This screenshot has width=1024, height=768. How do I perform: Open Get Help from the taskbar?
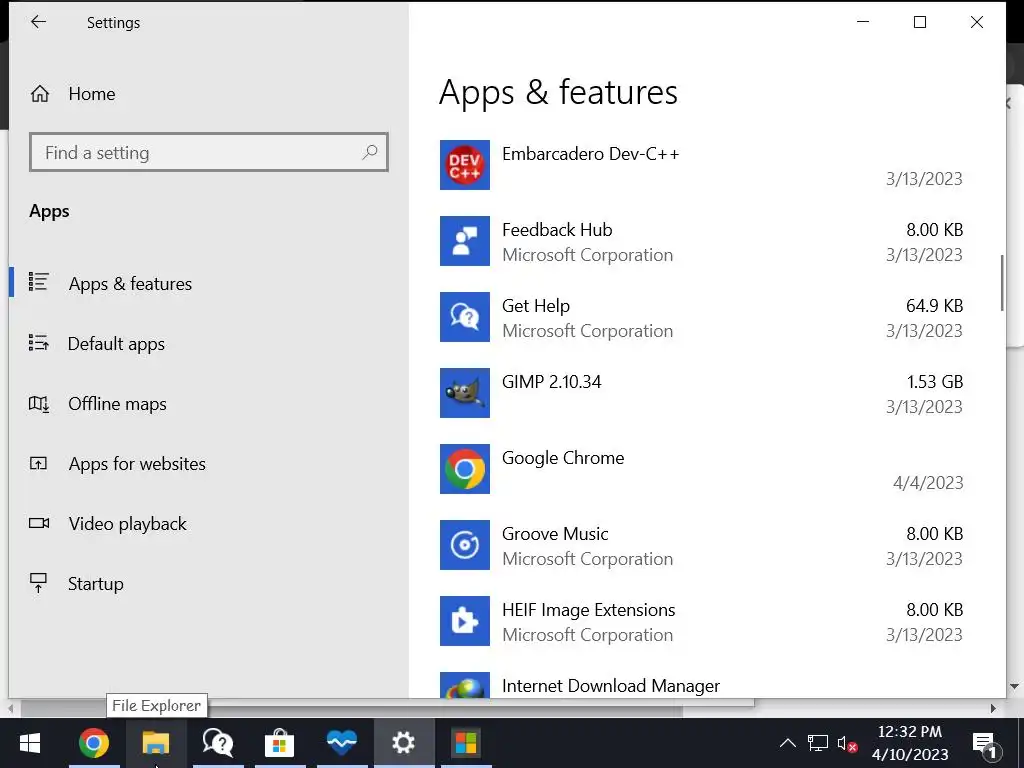click(x=217, y=743)
